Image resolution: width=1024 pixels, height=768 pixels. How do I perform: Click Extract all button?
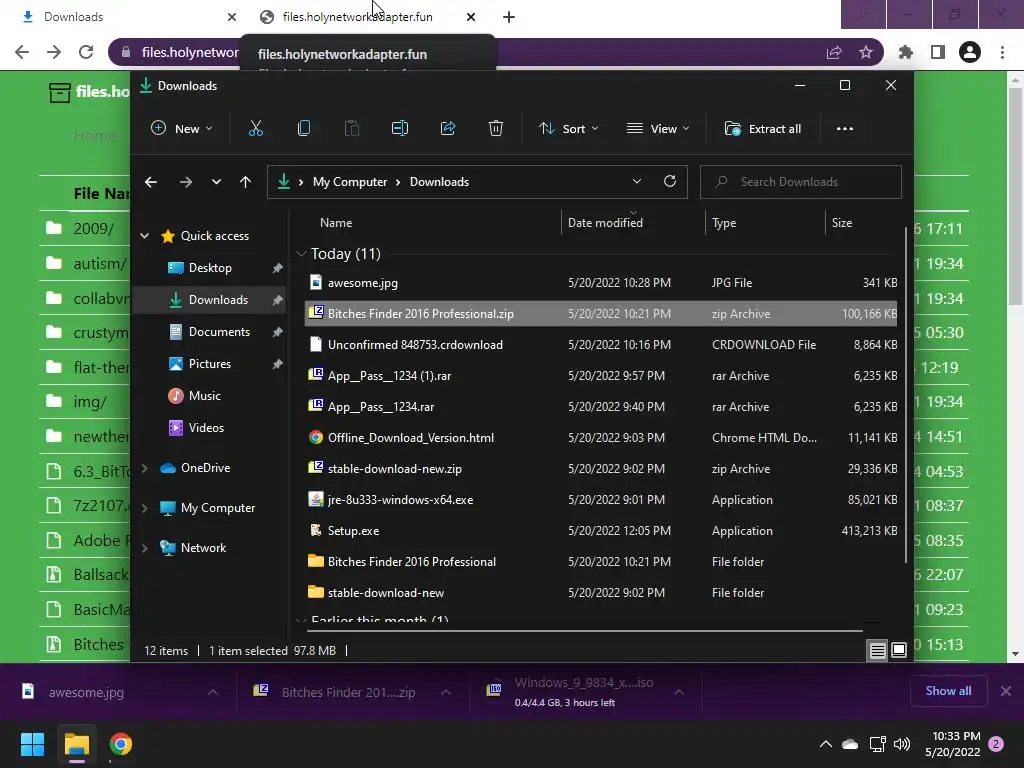click(x=763, y=129)
